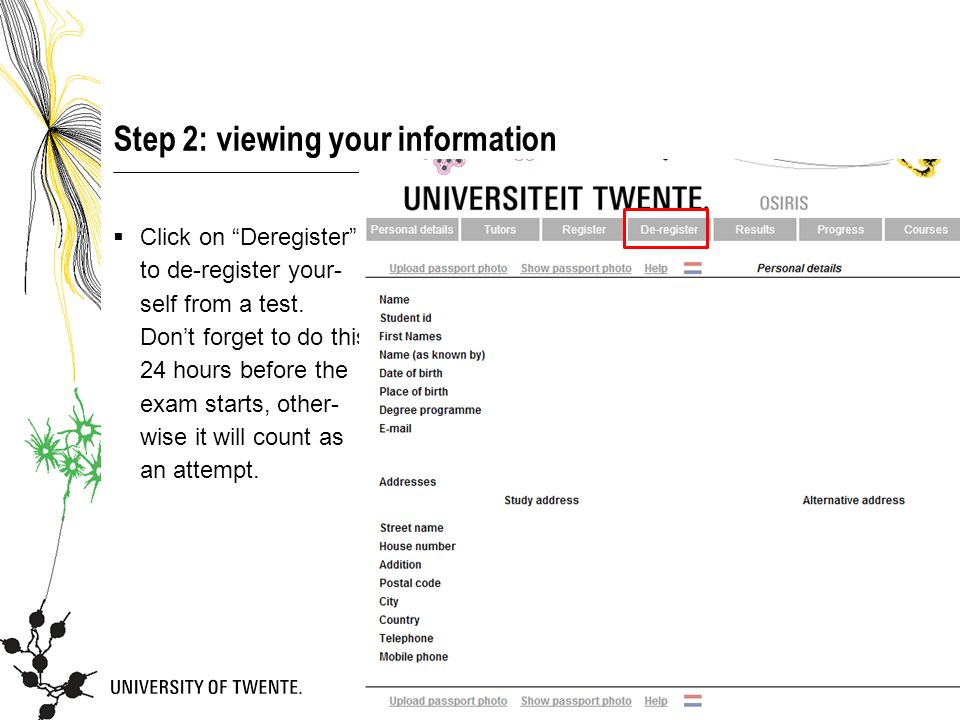The width and height of the screenshot is (960, 720).
Task: Select the 'Date of birth' label
Action: point(411,373)
